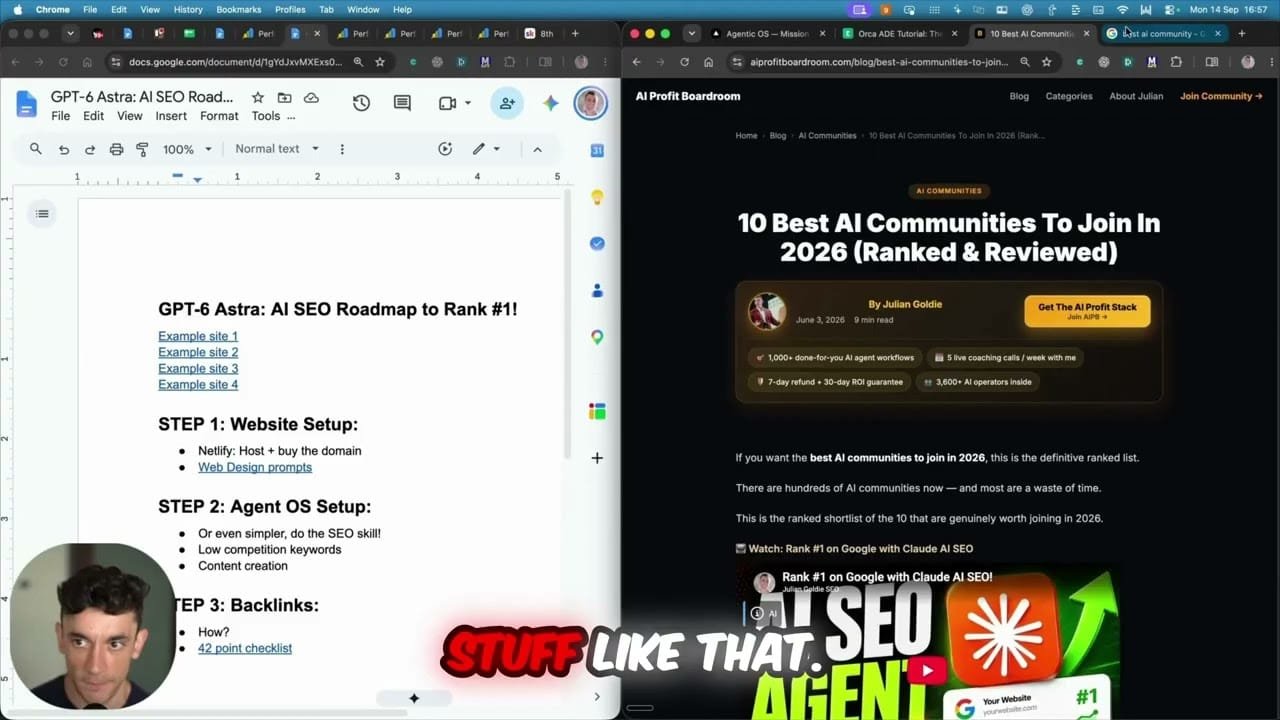Image resolution: width=1280 pixels, height=720 pixels.
Task: Click the Google Meet camera icon
Action: point(447,103)
